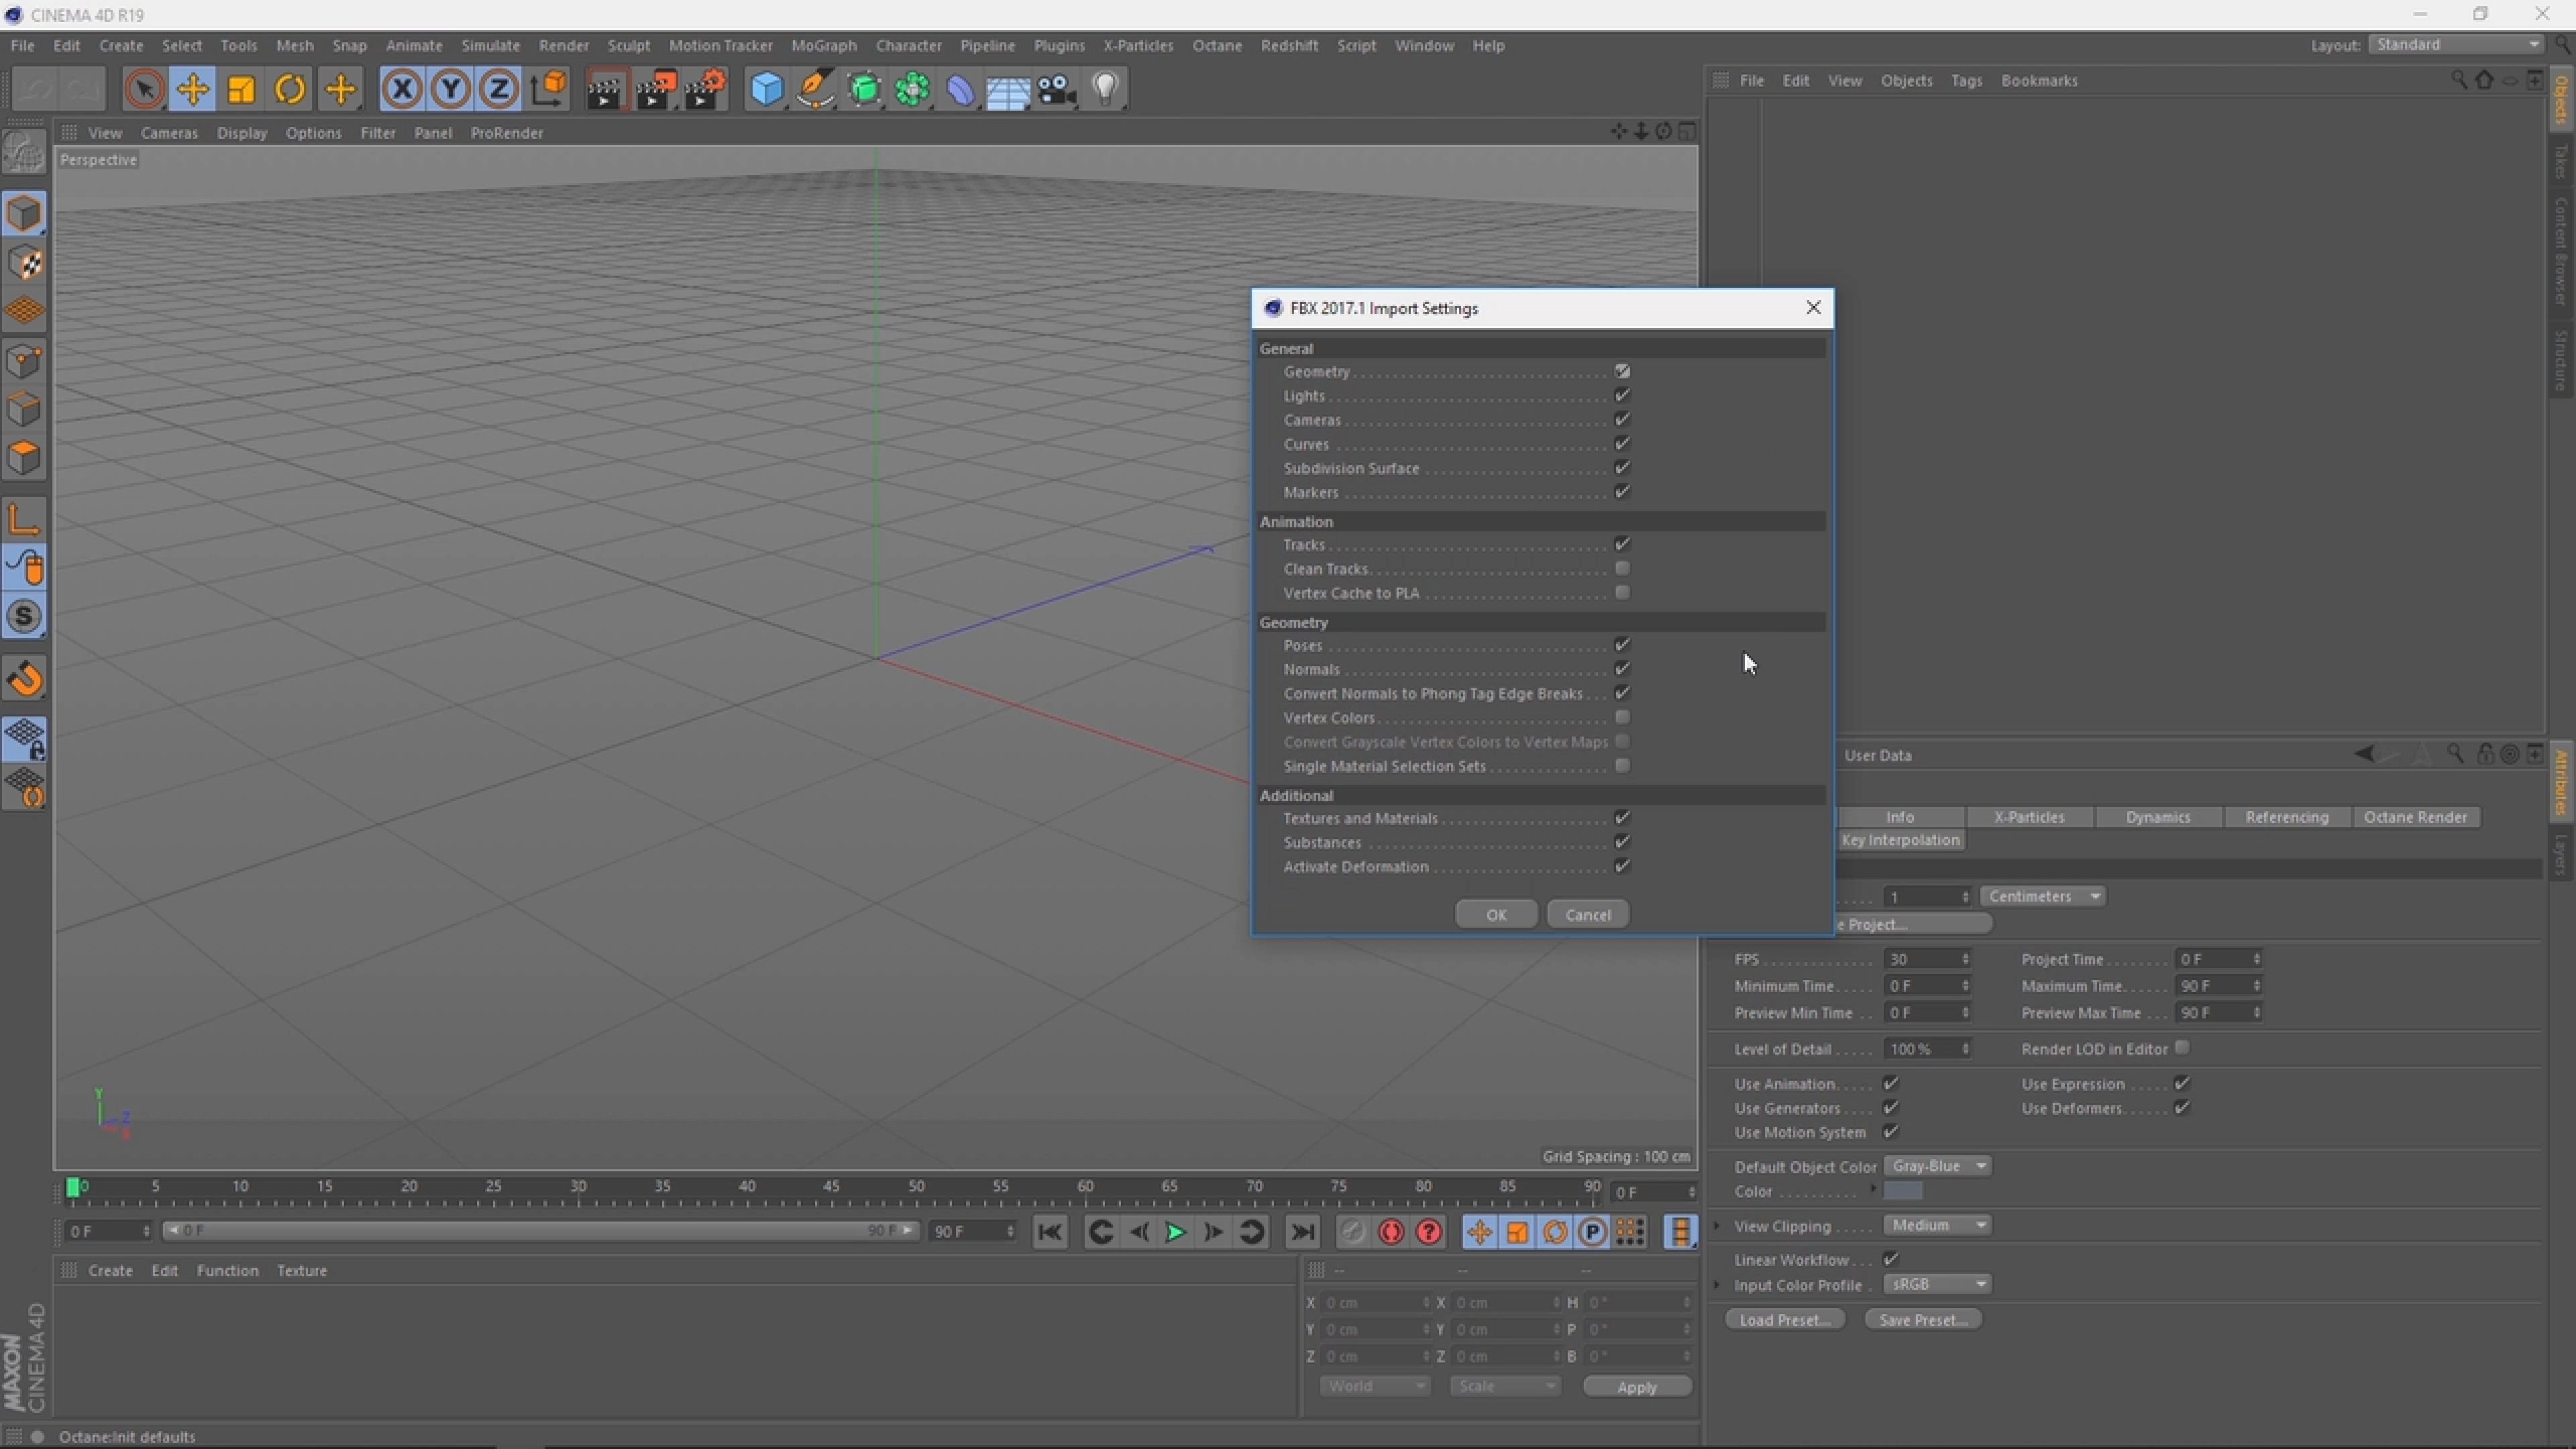Uncheck Geometry in FBX General section
The width and height of the screenshot is (2576, 1449).
pyautogui.click(x=1622, y=371)
